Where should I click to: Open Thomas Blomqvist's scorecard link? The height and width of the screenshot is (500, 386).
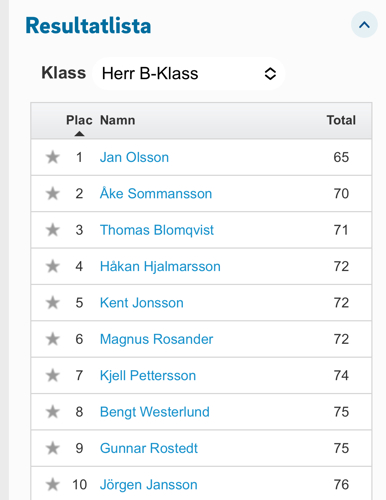(157, 230)
